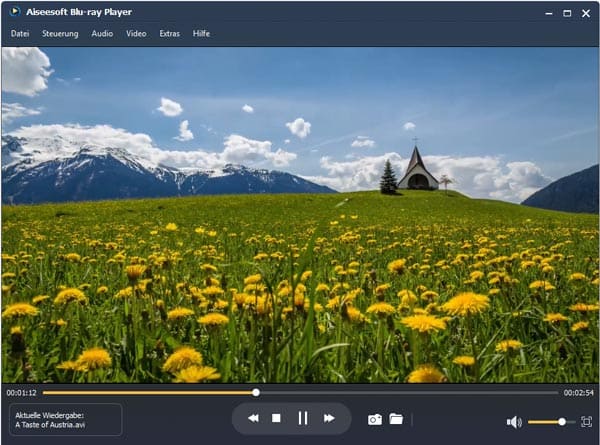Pause the playing video
The height and width of the screenshot is (445, 600).
click(303, 418)
